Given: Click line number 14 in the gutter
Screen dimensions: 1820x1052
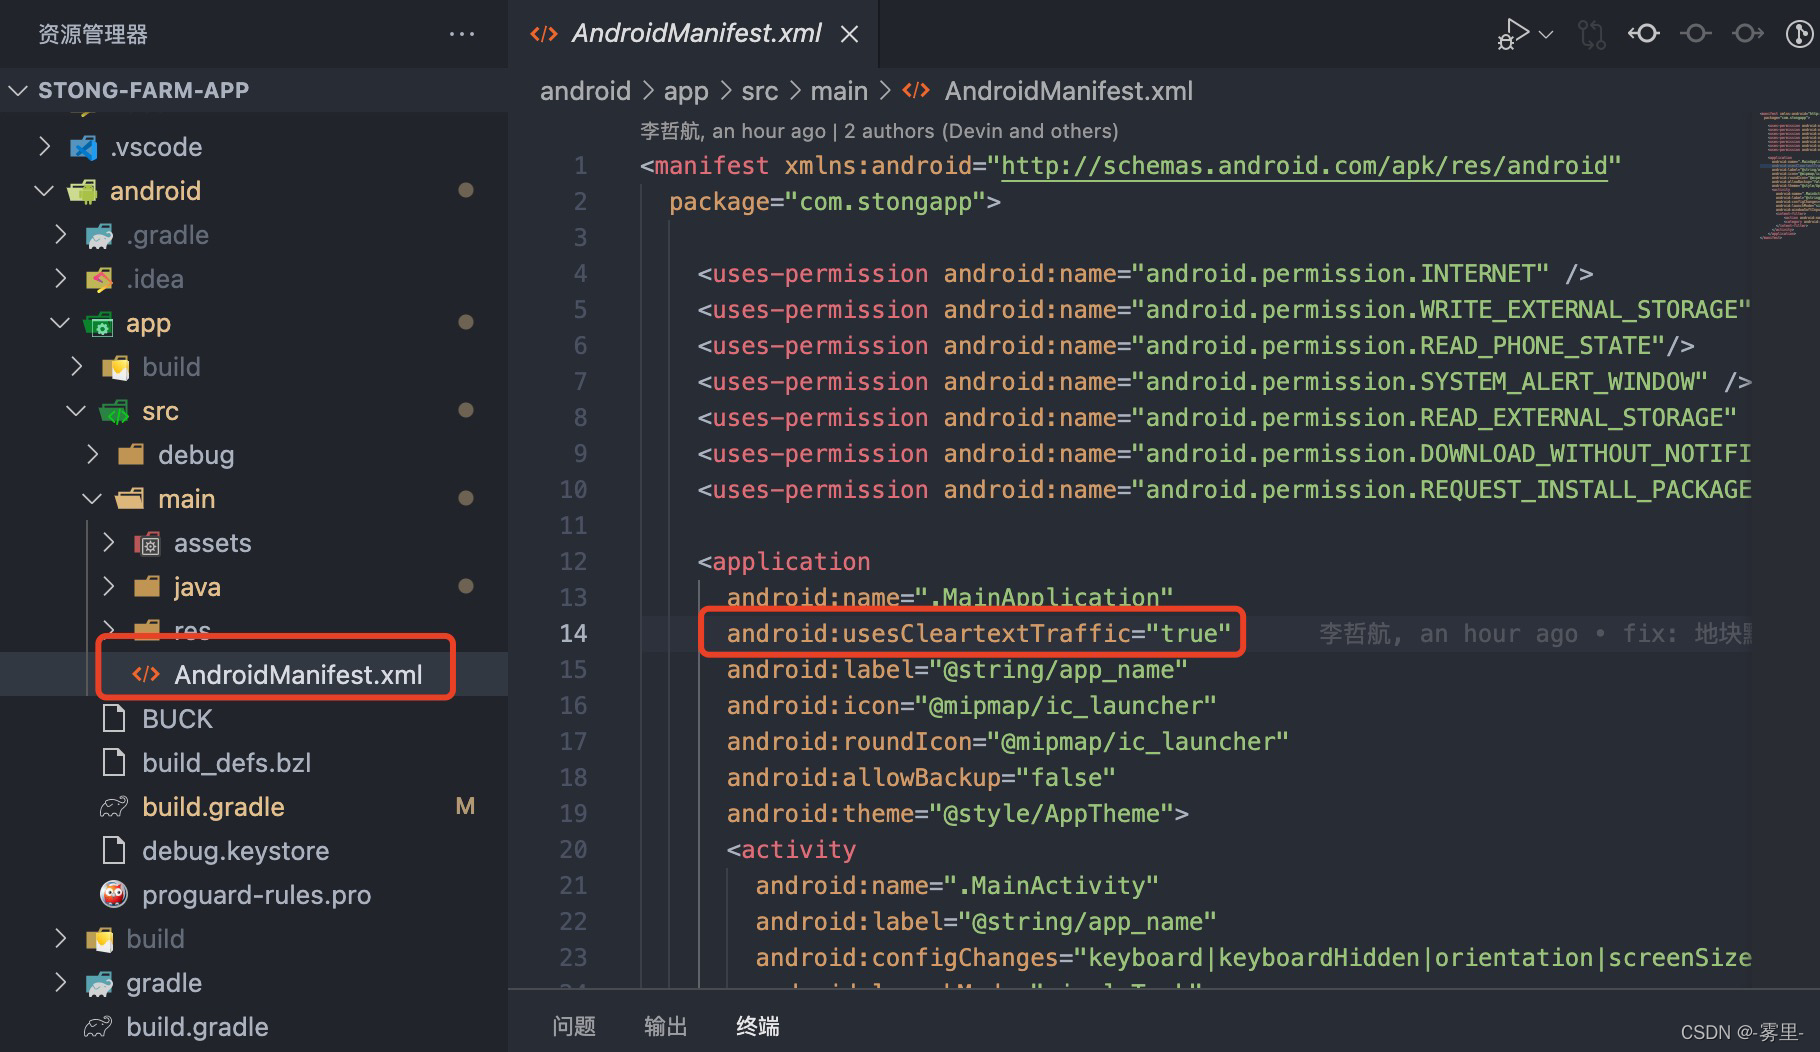Looking at the screenshot, I should click(x=573, y=634).
